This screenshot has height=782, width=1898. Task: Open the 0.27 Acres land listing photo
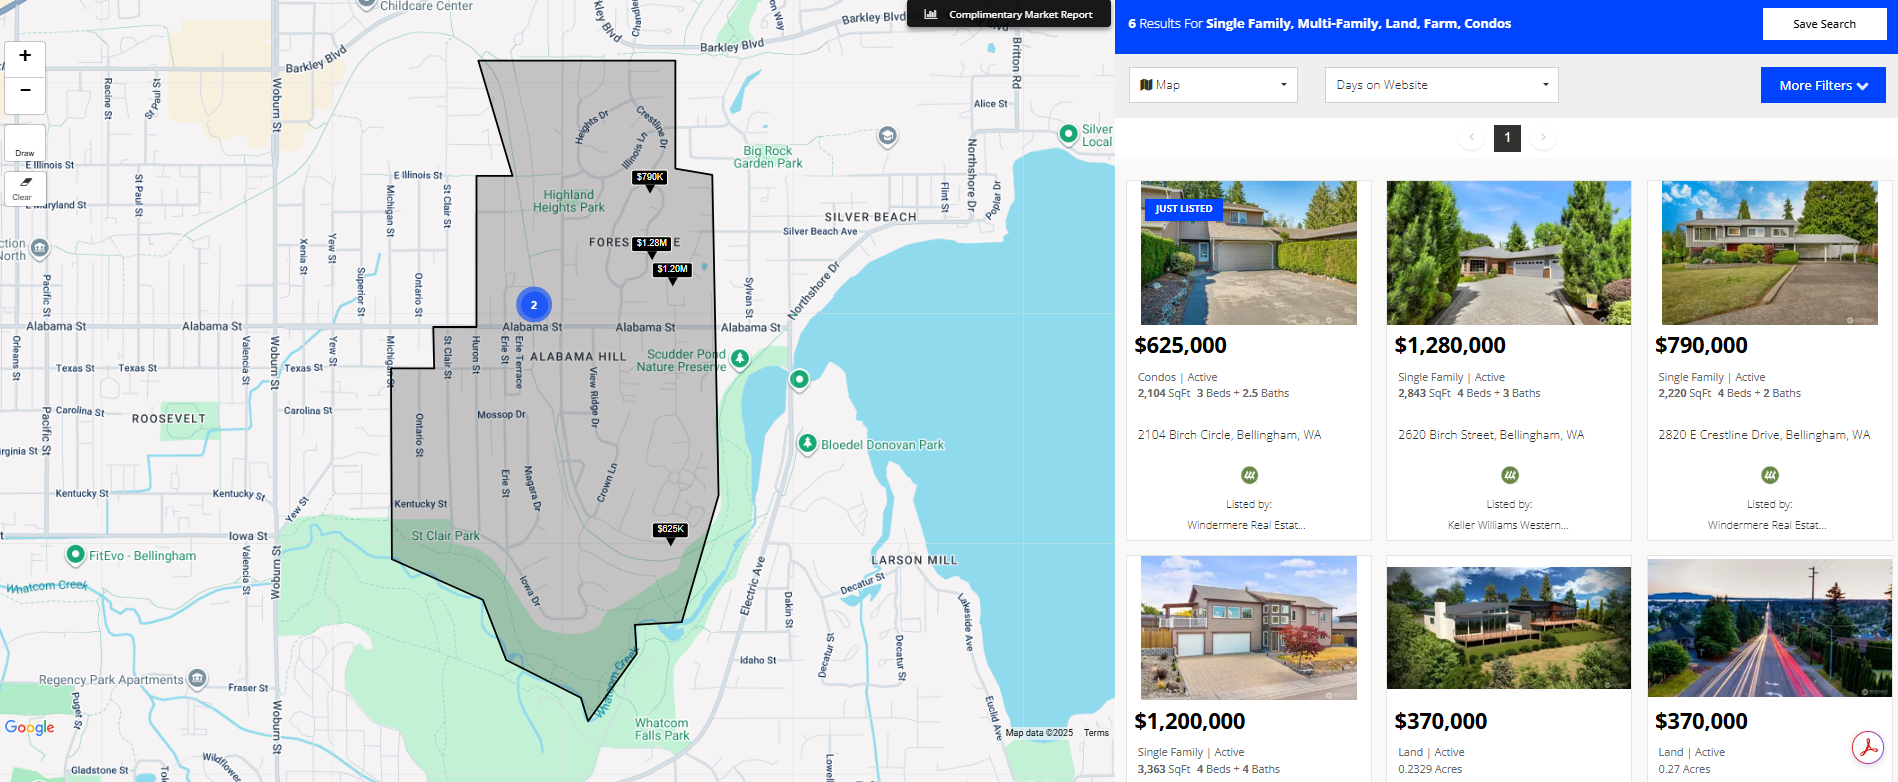(1770, 628)
